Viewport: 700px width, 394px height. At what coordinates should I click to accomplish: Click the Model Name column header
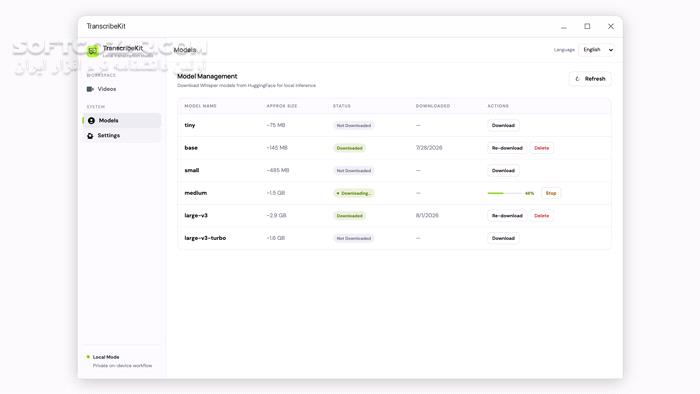pyautogui.click(x=200, y=106)
